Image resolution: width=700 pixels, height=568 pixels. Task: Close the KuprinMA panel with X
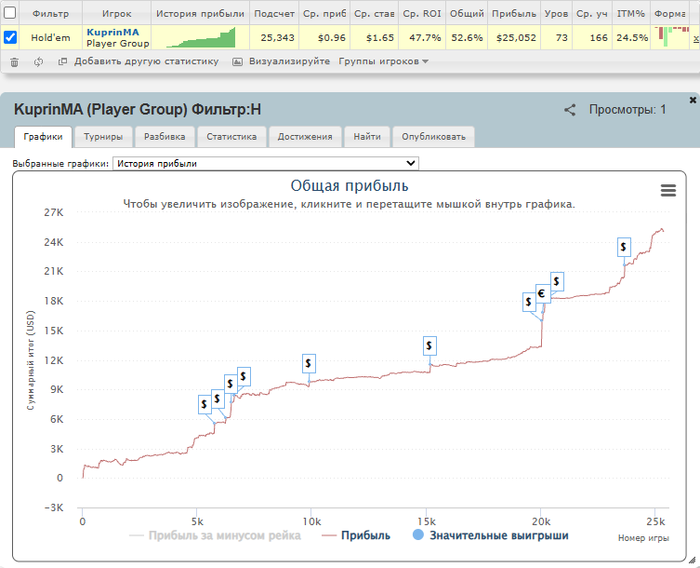click(x=692, y=100)
